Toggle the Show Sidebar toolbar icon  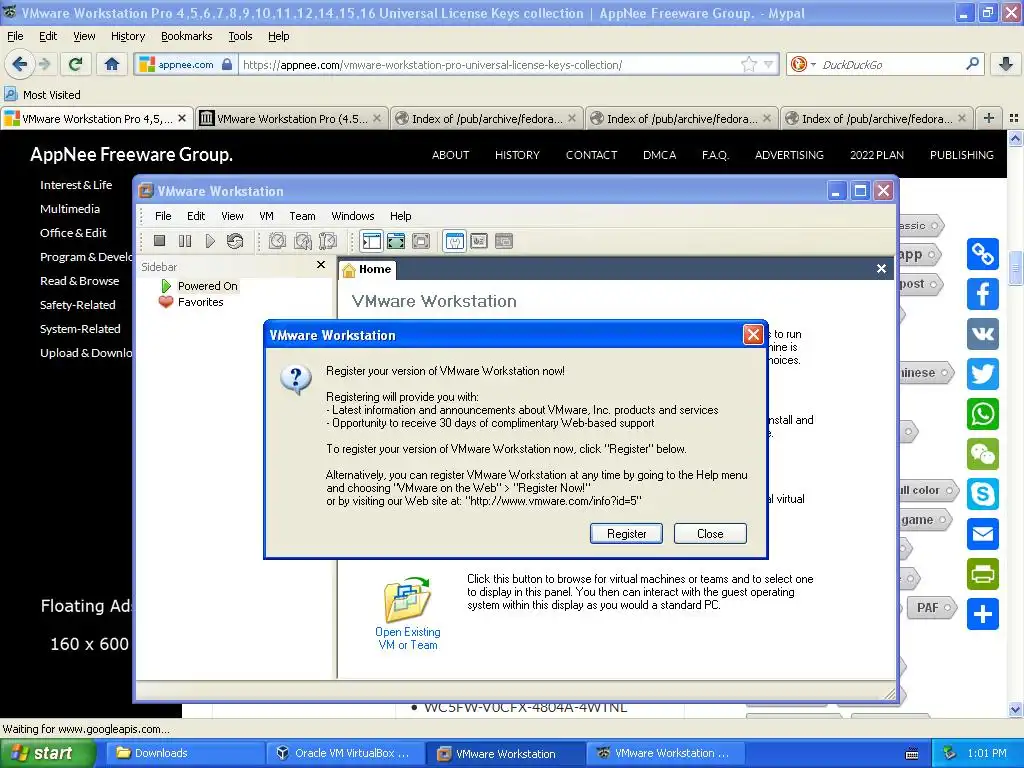point(371,241)
